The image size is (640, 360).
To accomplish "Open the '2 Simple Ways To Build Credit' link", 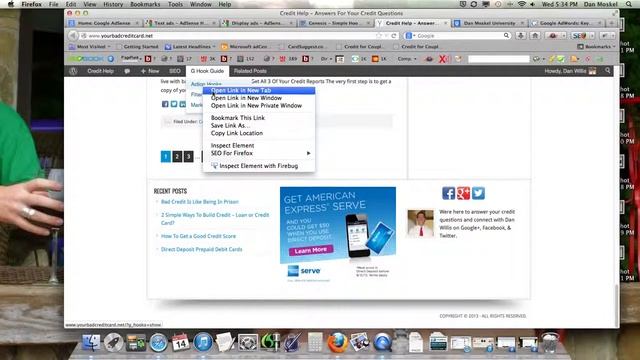I will point(215,218).
